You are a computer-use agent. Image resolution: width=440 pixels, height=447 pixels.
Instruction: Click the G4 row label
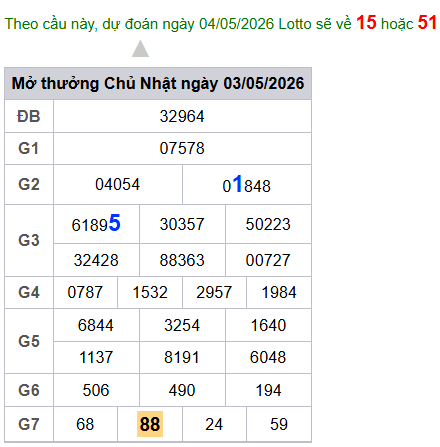point(29,293)
